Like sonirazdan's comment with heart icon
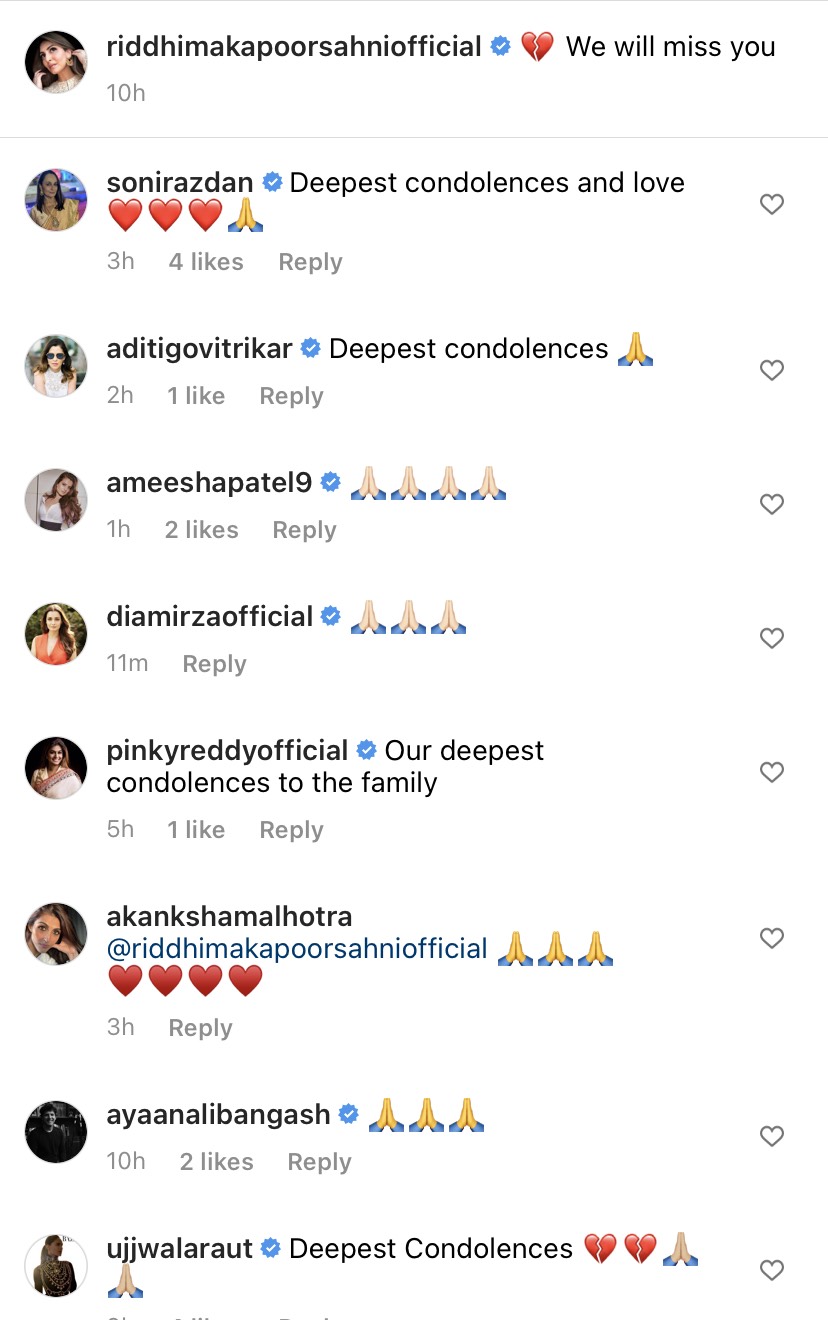 point(771,205)
